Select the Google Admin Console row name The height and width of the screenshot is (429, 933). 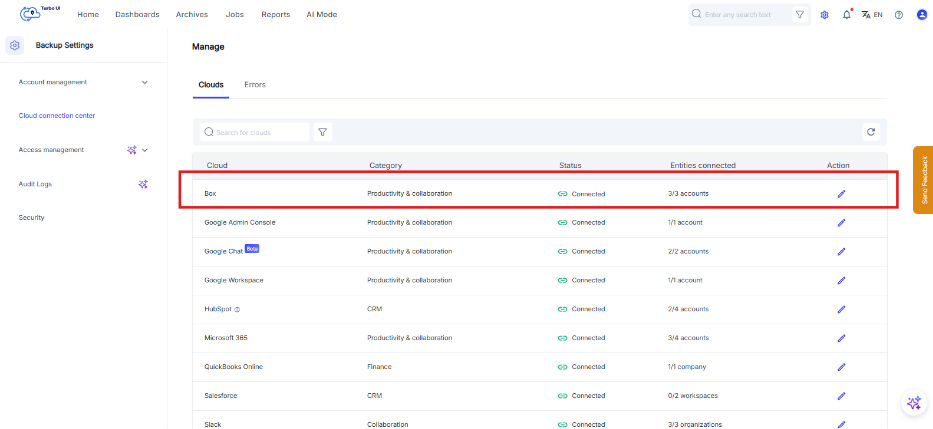[x=240, y=223]
